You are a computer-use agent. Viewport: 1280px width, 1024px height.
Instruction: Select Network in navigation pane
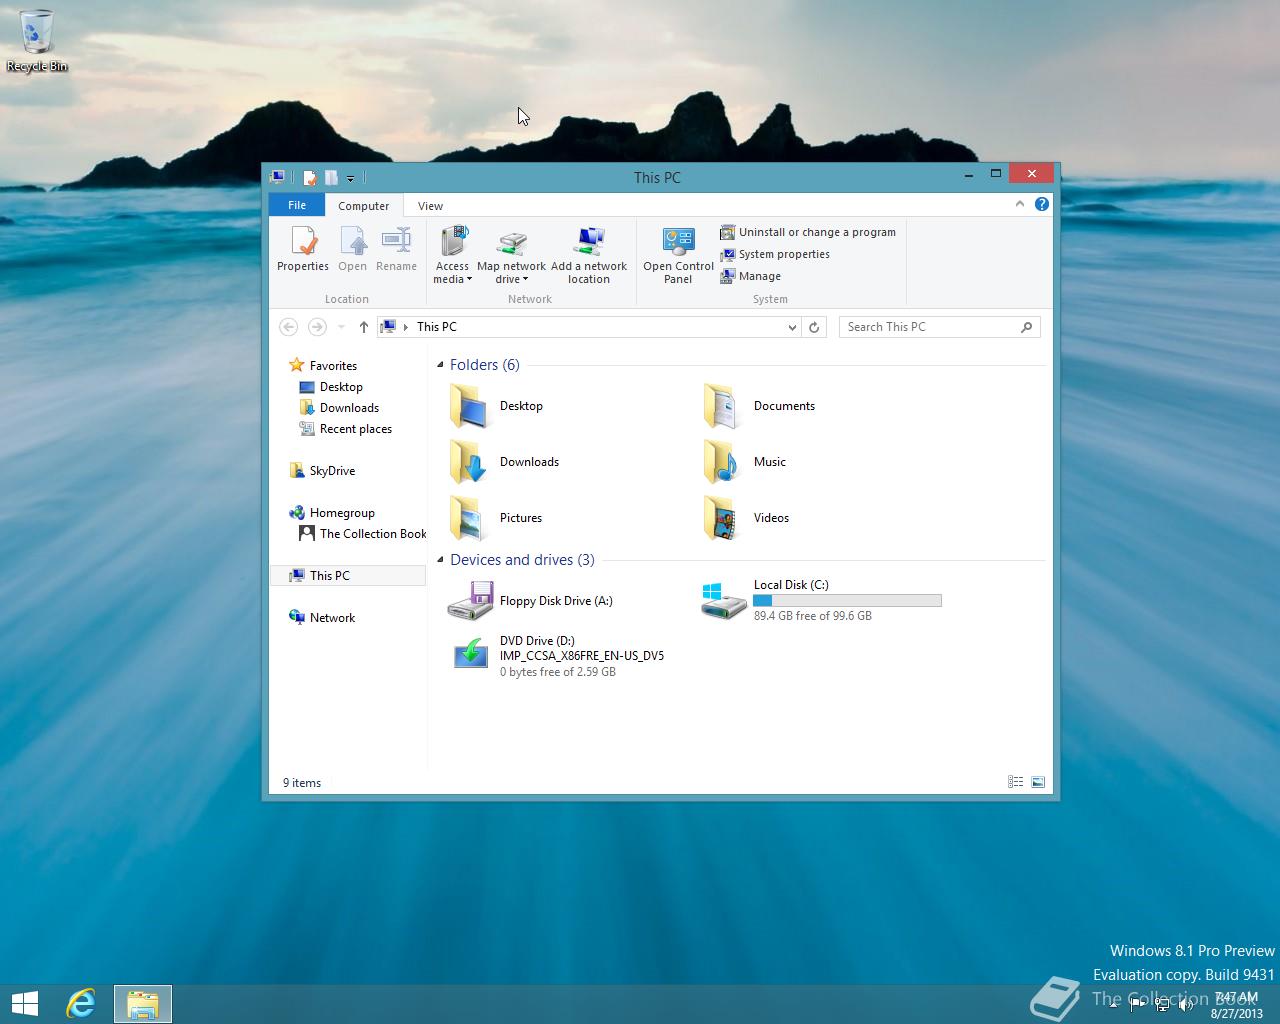click(332, 618)
